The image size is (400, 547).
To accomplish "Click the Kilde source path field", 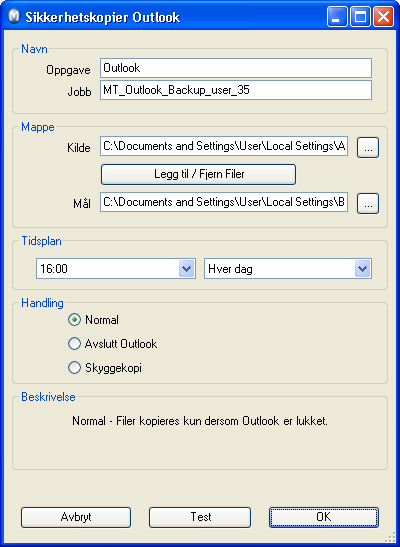I will coord(224,146).
